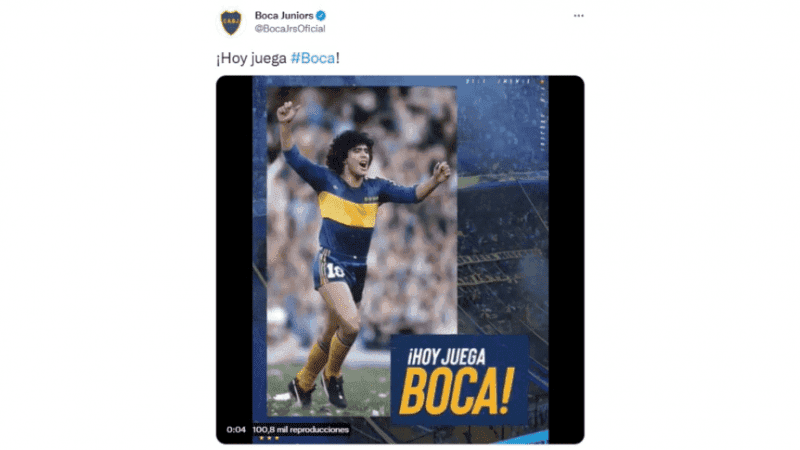Click the 100,8 mil reproducciones view count
This screenshot has height=450, width=800.
(301, 430)
